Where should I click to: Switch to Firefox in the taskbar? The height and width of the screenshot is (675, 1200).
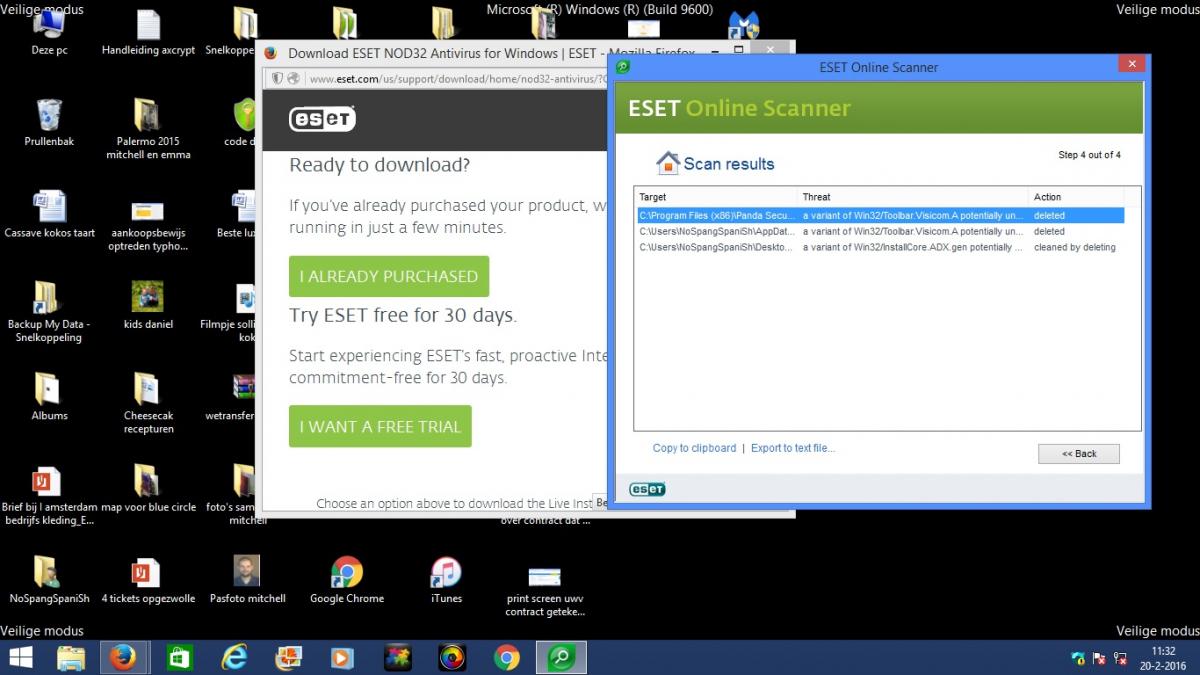point(124,657)
